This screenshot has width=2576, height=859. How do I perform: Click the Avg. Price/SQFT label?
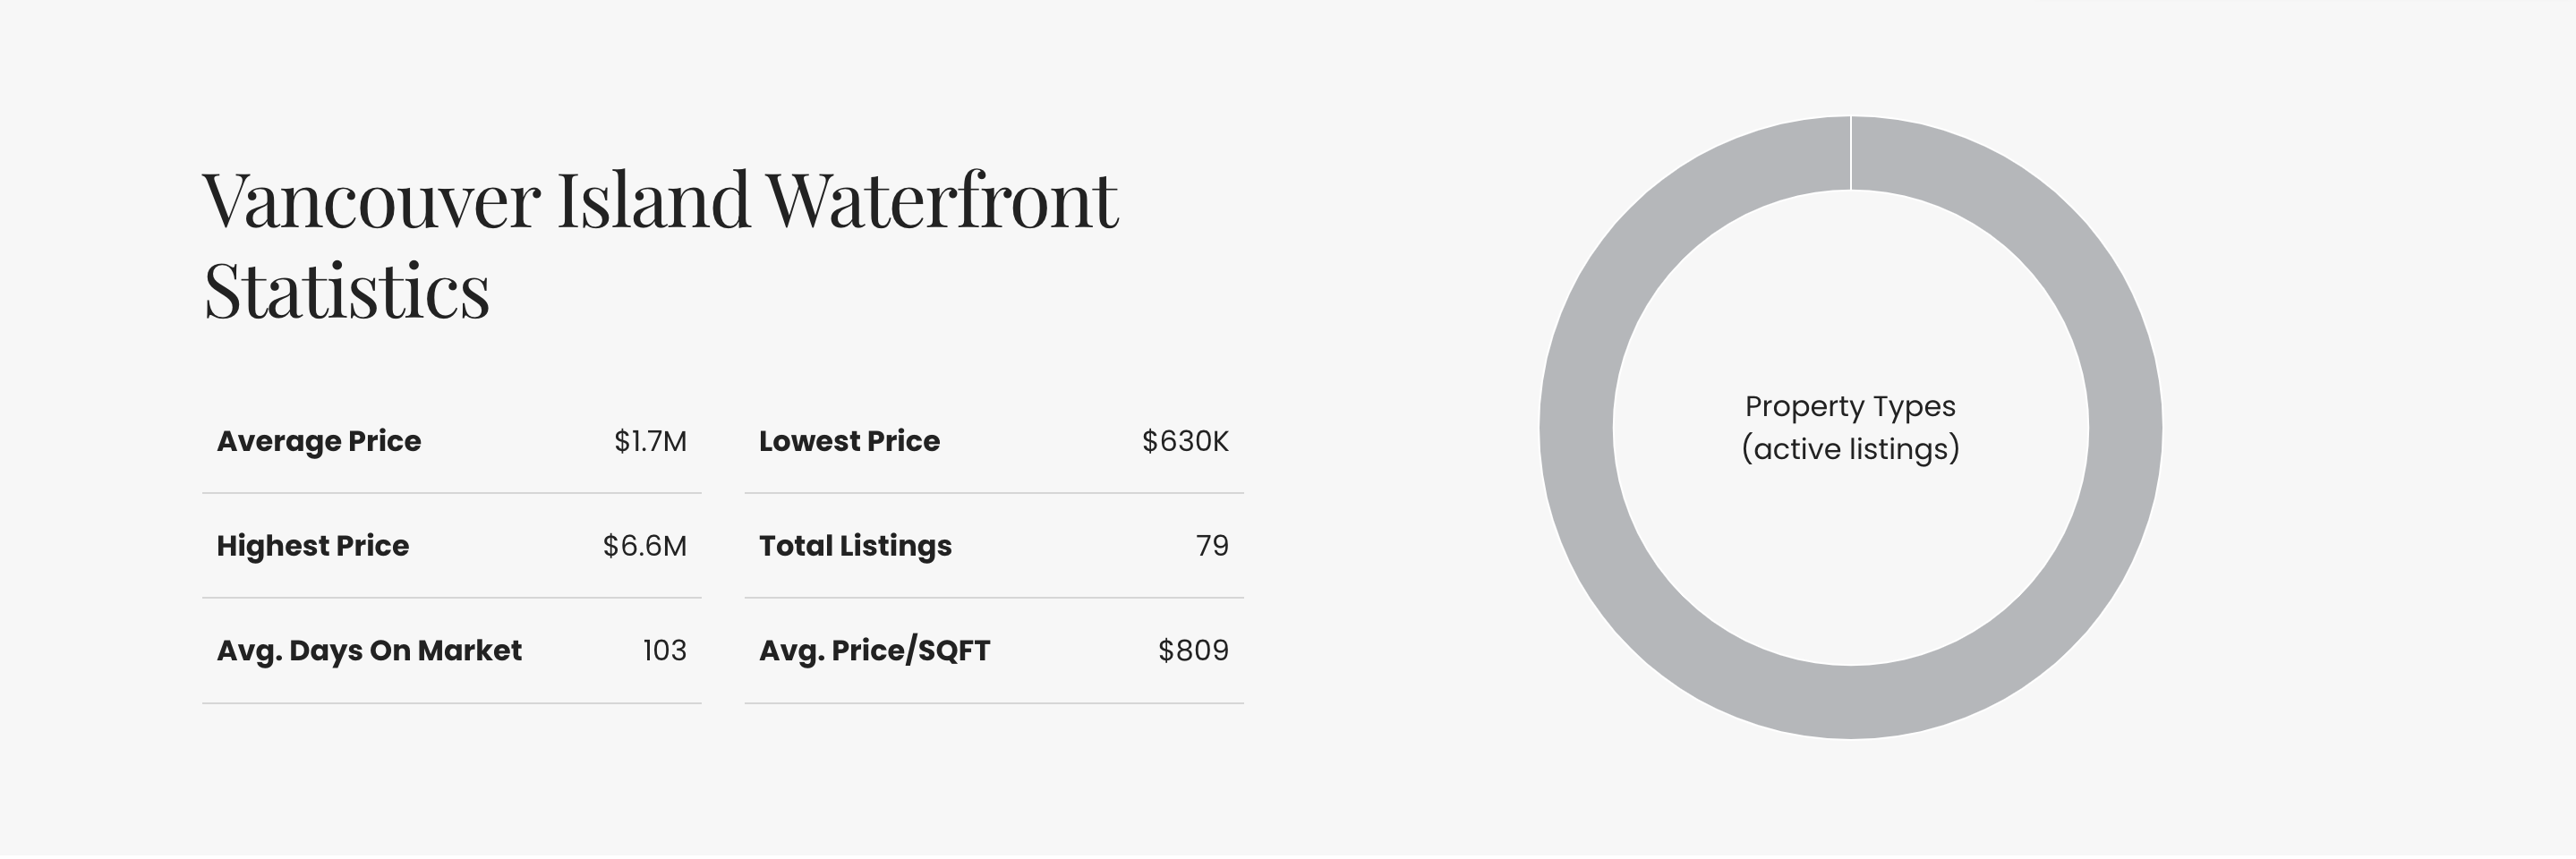pos(874,651)
